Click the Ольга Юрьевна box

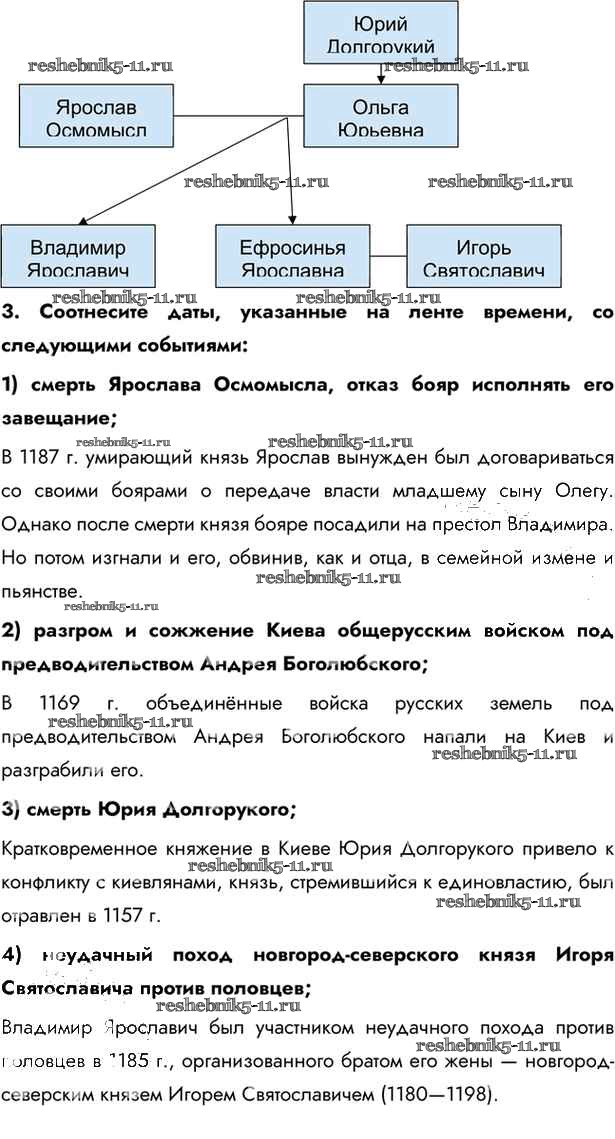point(380,116)
